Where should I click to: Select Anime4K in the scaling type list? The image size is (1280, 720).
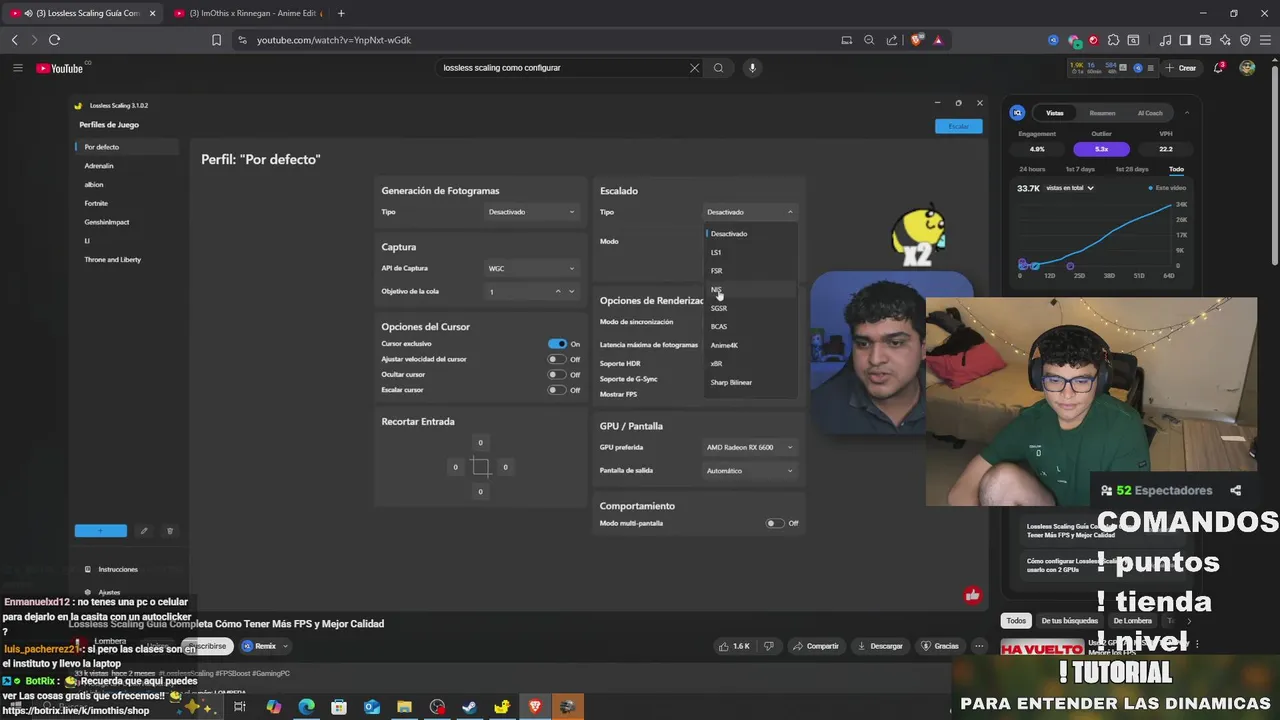[x=751, y=345]
